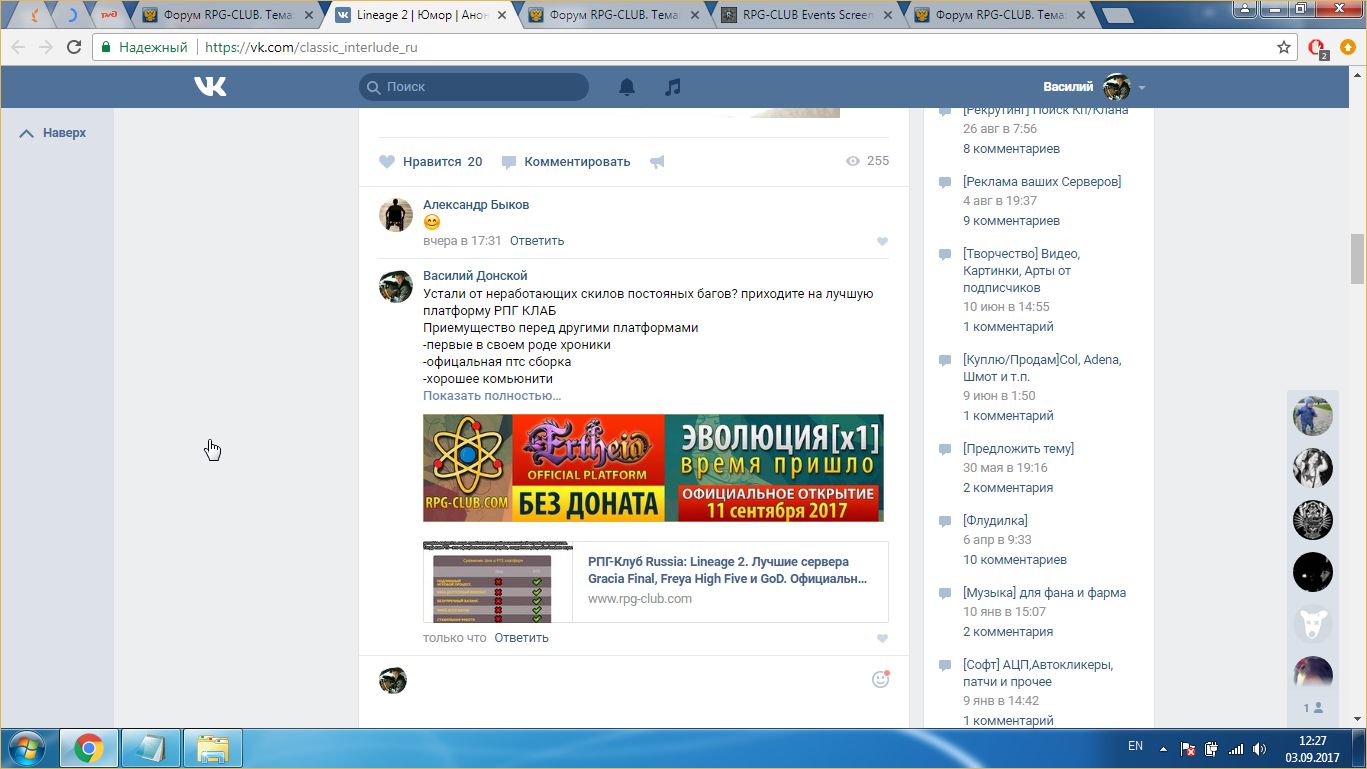The width and height of the screenshot is (1367, 769).
Task: Click 9 комментариев under Реклама ваших Серверов
Action: pyautogui.click(x=1011, y=220)
